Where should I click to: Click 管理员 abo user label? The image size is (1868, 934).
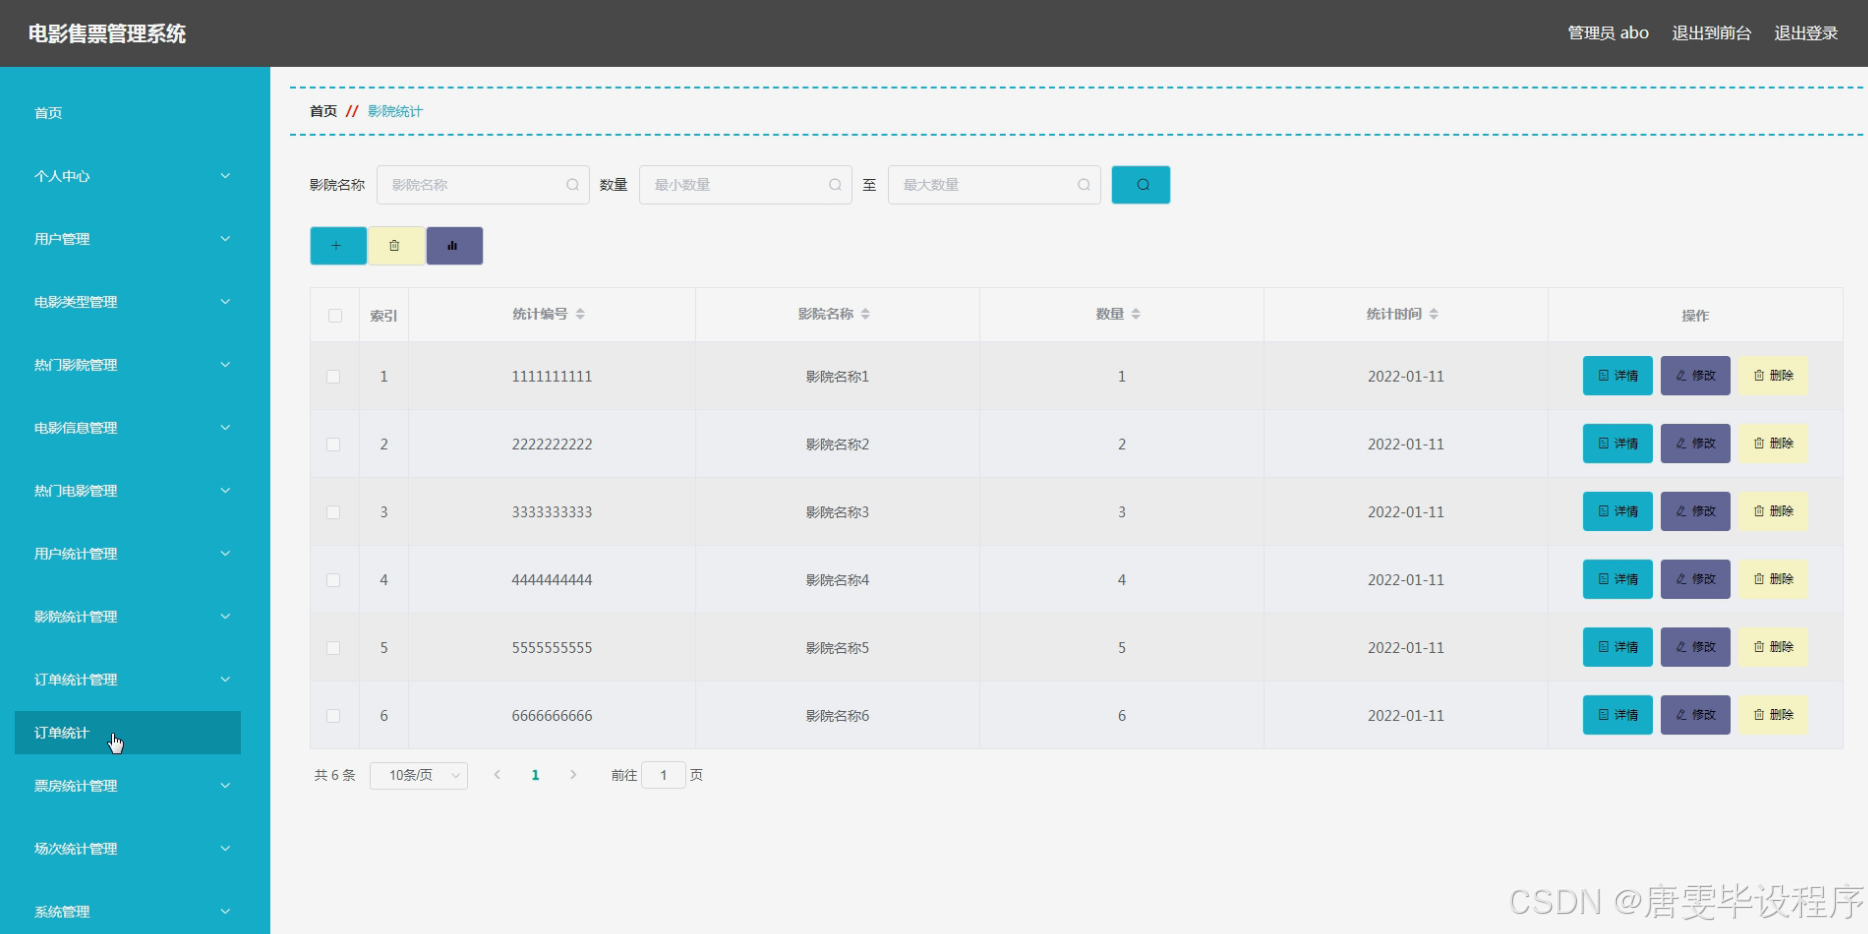point(1608,33)
